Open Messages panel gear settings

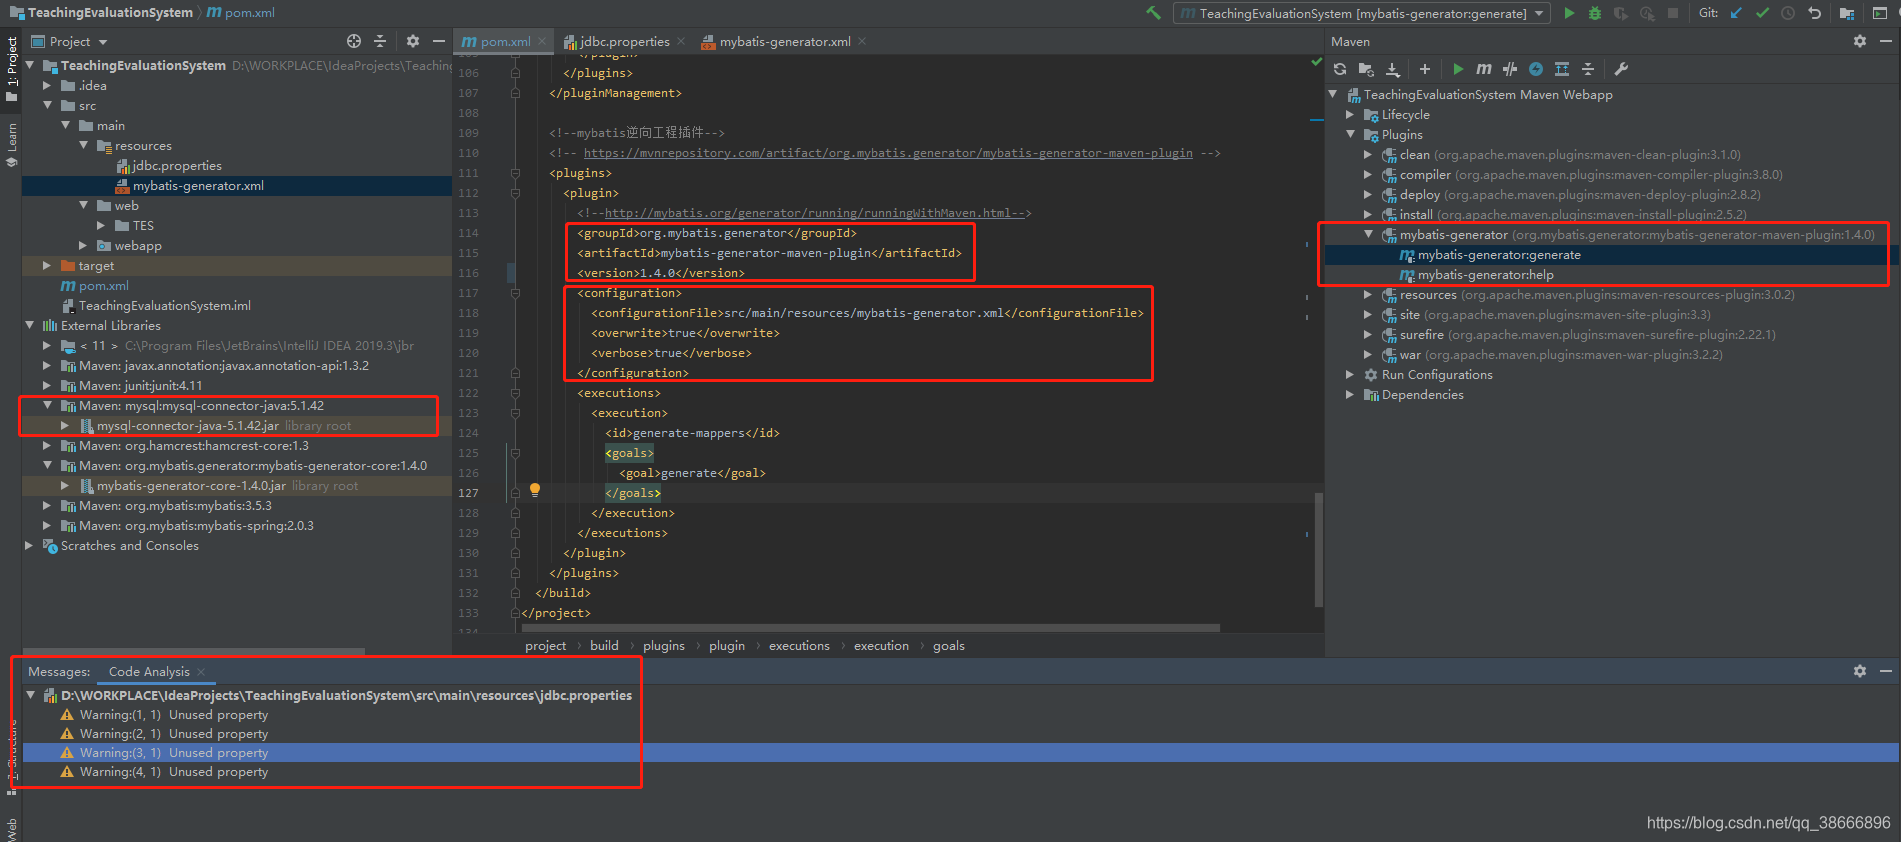(x=1860, y=671)
